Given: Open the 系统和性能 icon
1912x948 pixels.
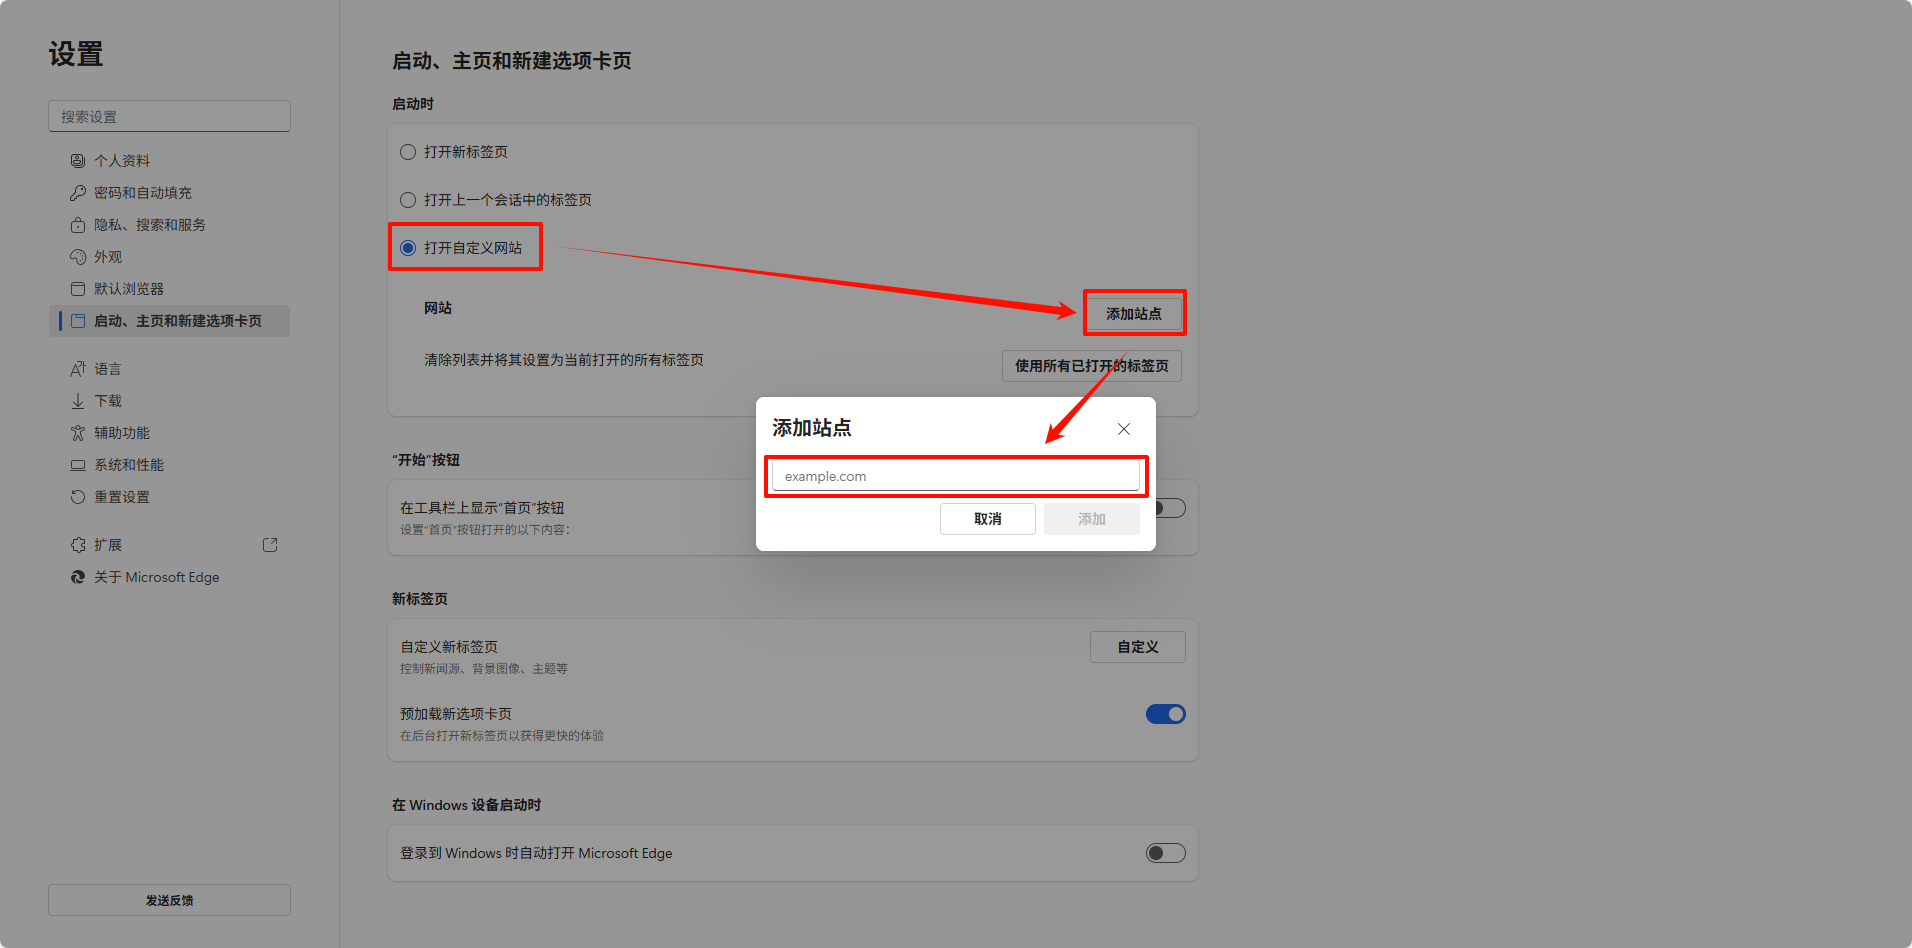Looking at the screenshot, I should coord(78,464).
